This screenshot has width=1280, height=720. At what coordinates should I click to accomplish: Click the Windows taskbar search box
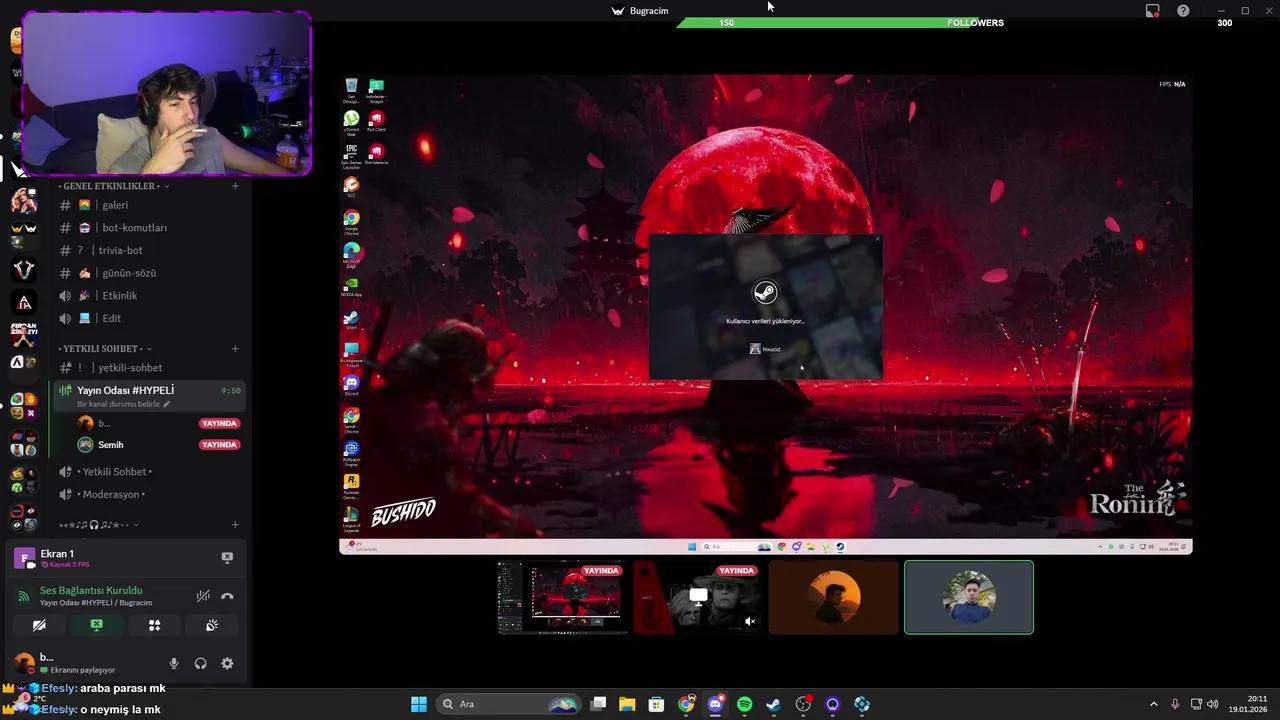(x=511, y=704)
